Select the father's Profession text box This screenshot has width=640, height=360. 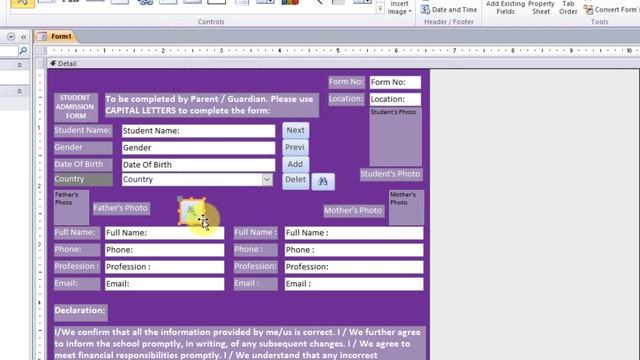[164, 267]
